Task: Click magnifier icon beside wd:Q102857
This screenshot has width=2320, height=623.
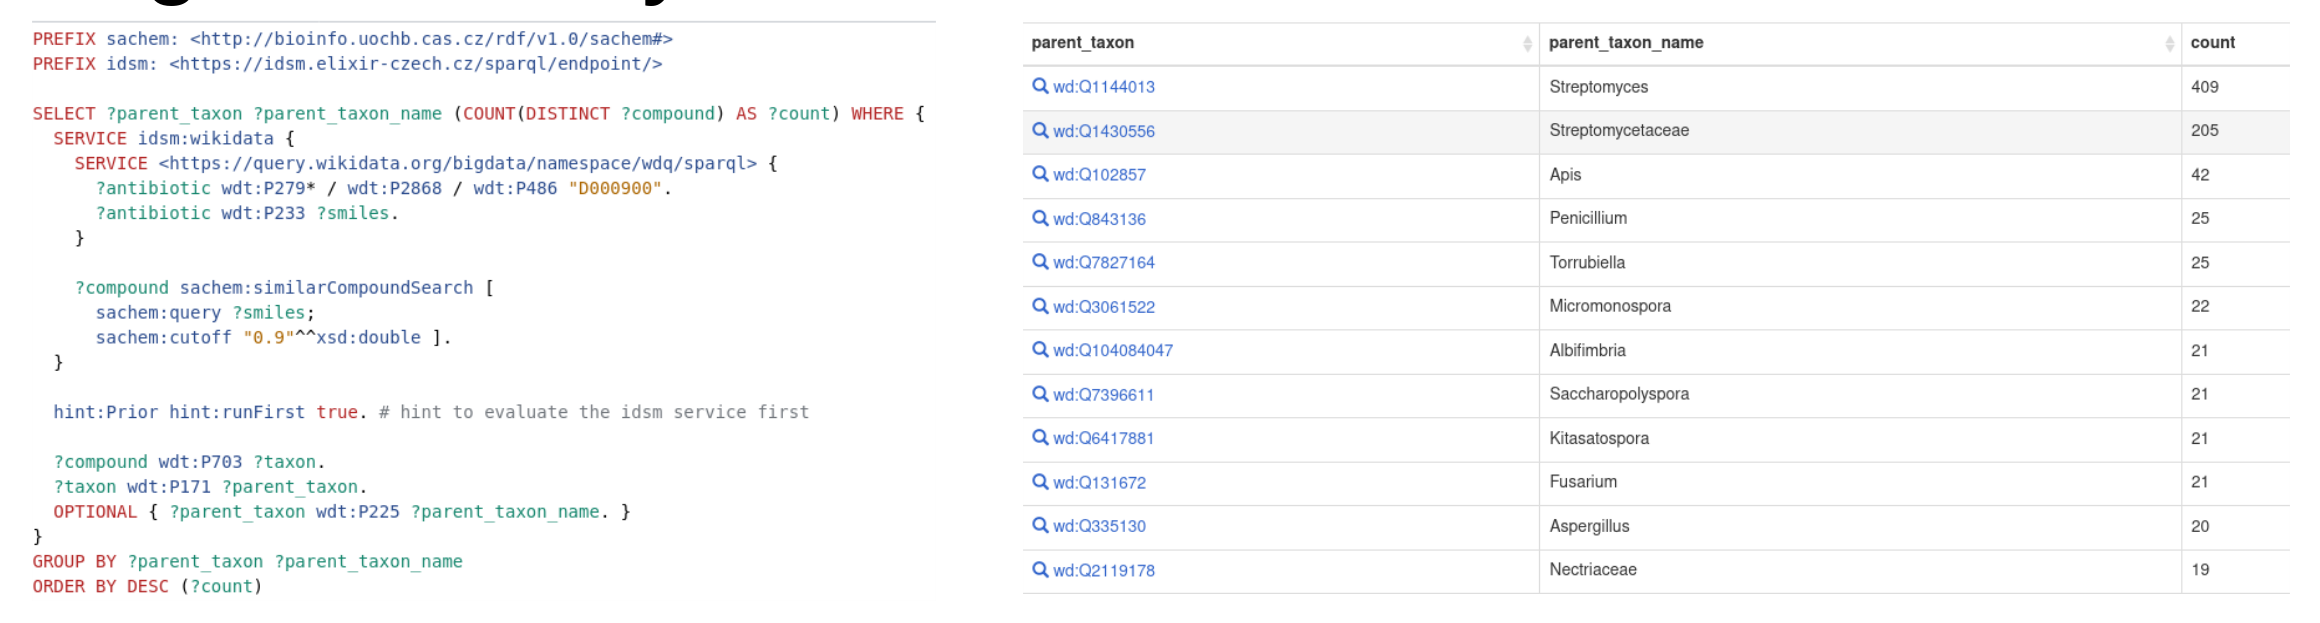Action: click(1040, 174)
